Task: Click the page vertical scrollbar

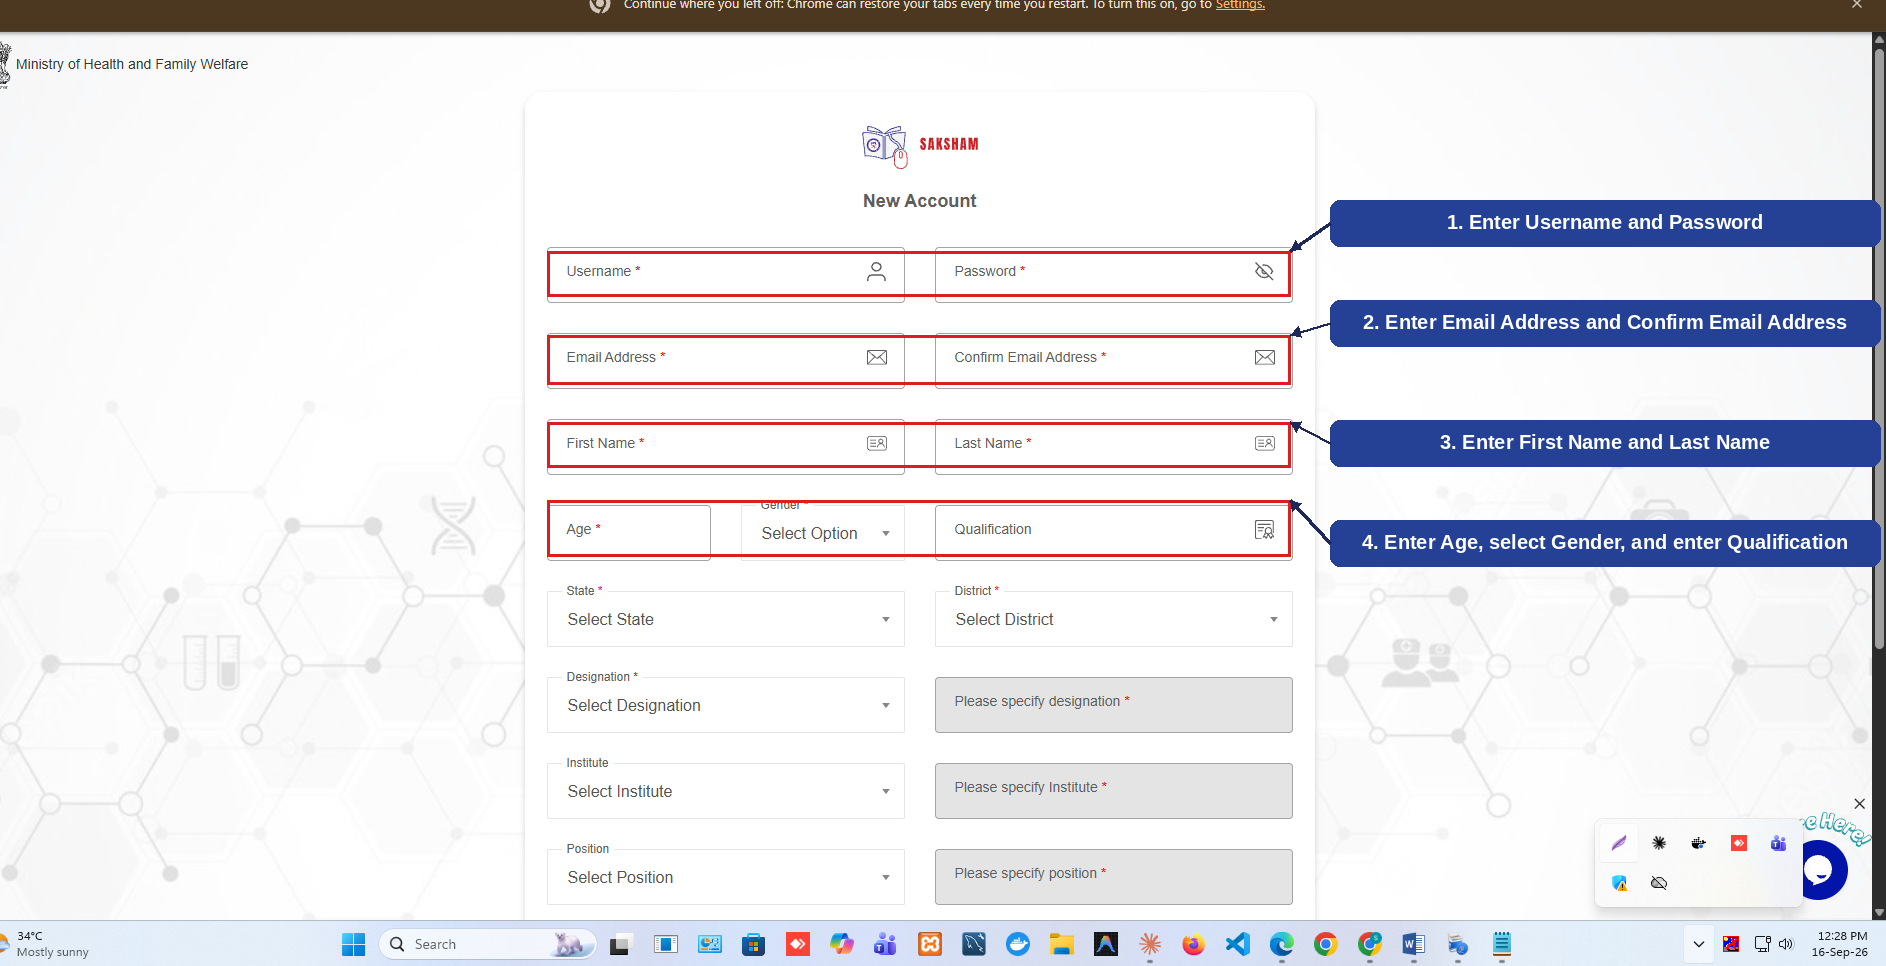Action: pyautogui.click(x=1879, y=350)
